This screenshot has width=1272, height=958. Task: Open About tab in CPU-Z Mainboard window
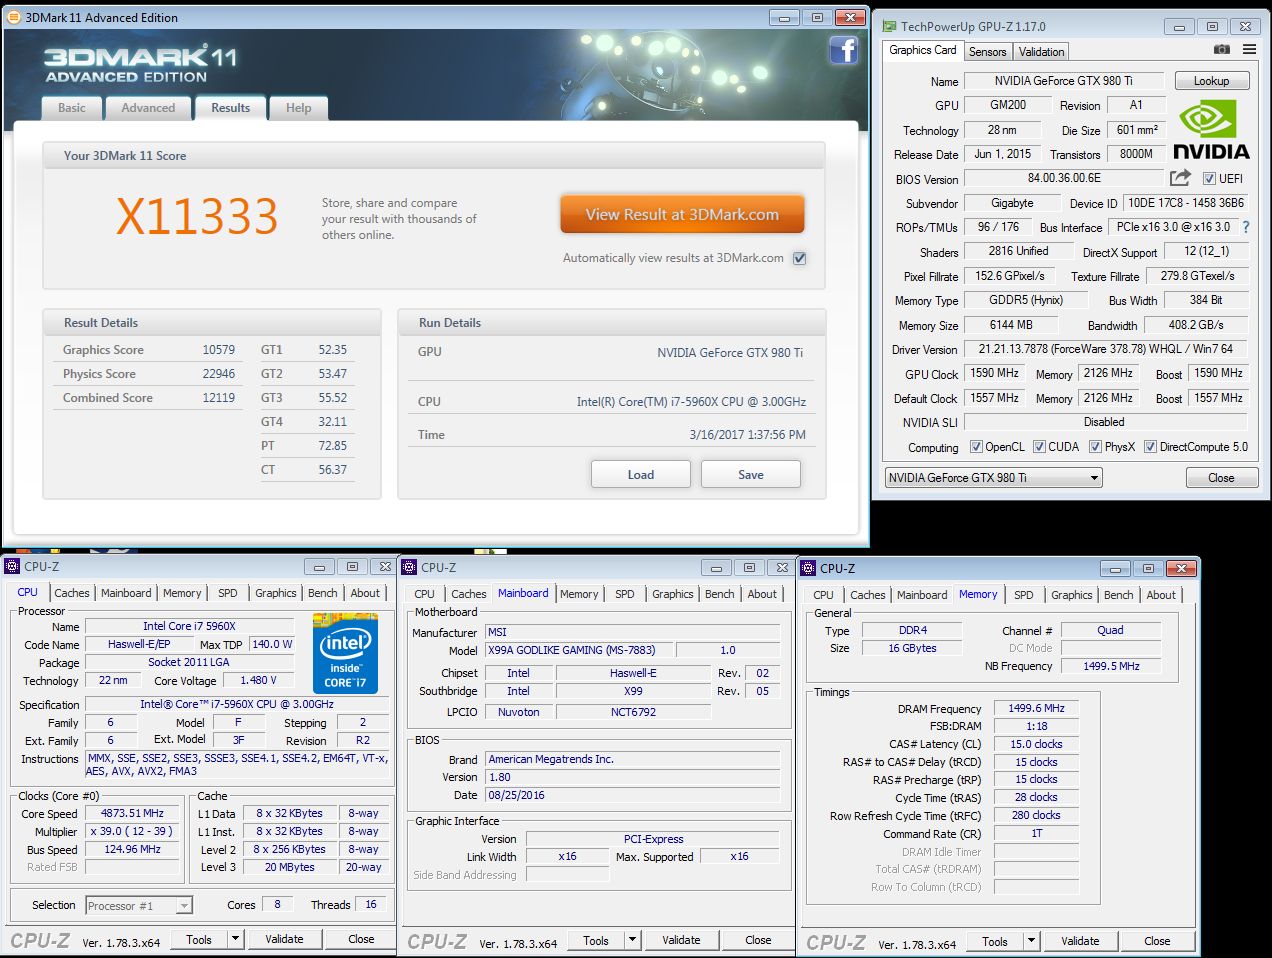[762, 594]
